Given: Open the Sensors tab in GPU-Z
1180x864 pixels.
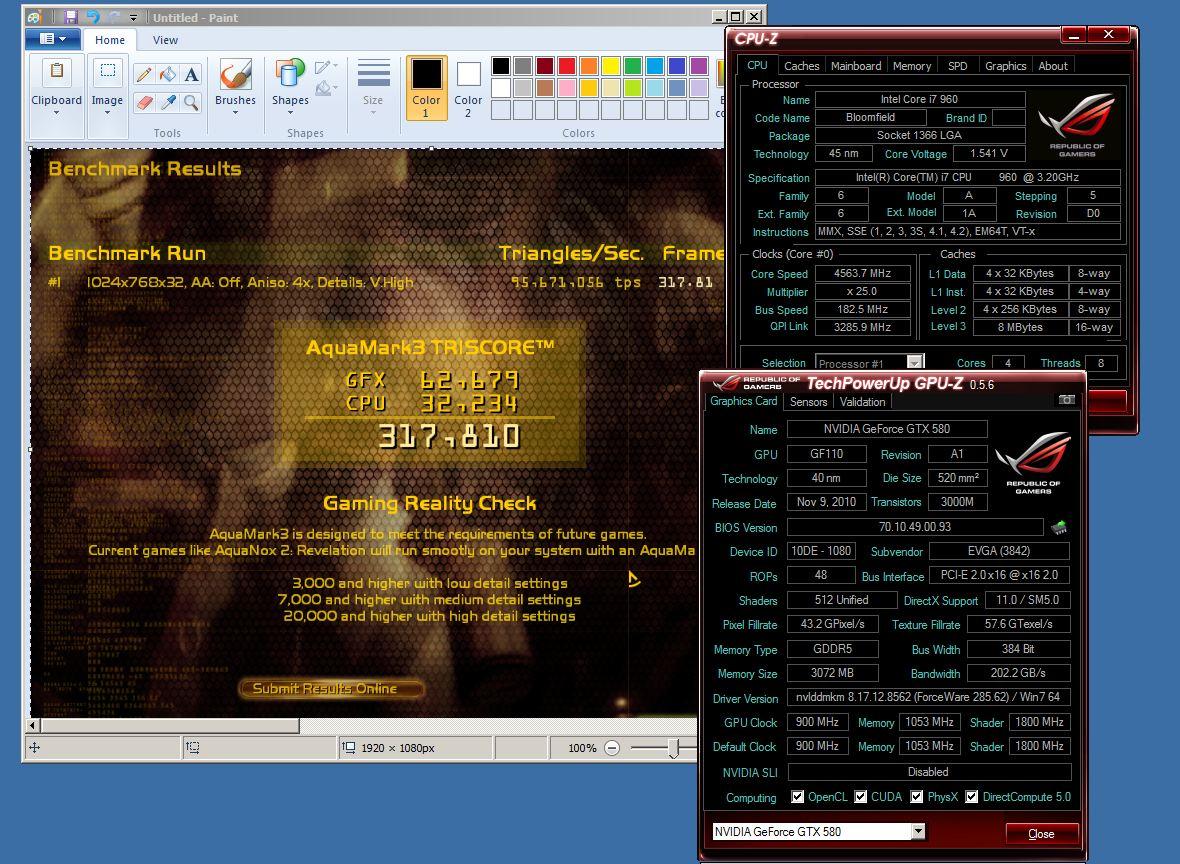Looking at the screenshot, I should pos(808,402).
